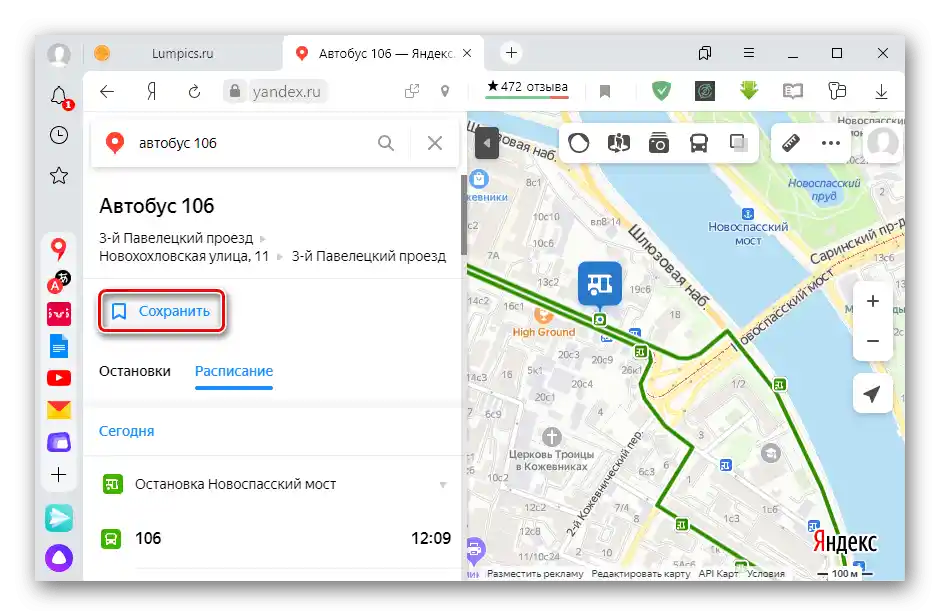Open YouTube from the browser sidebar
940x616 pixels.
coord(58,377)
